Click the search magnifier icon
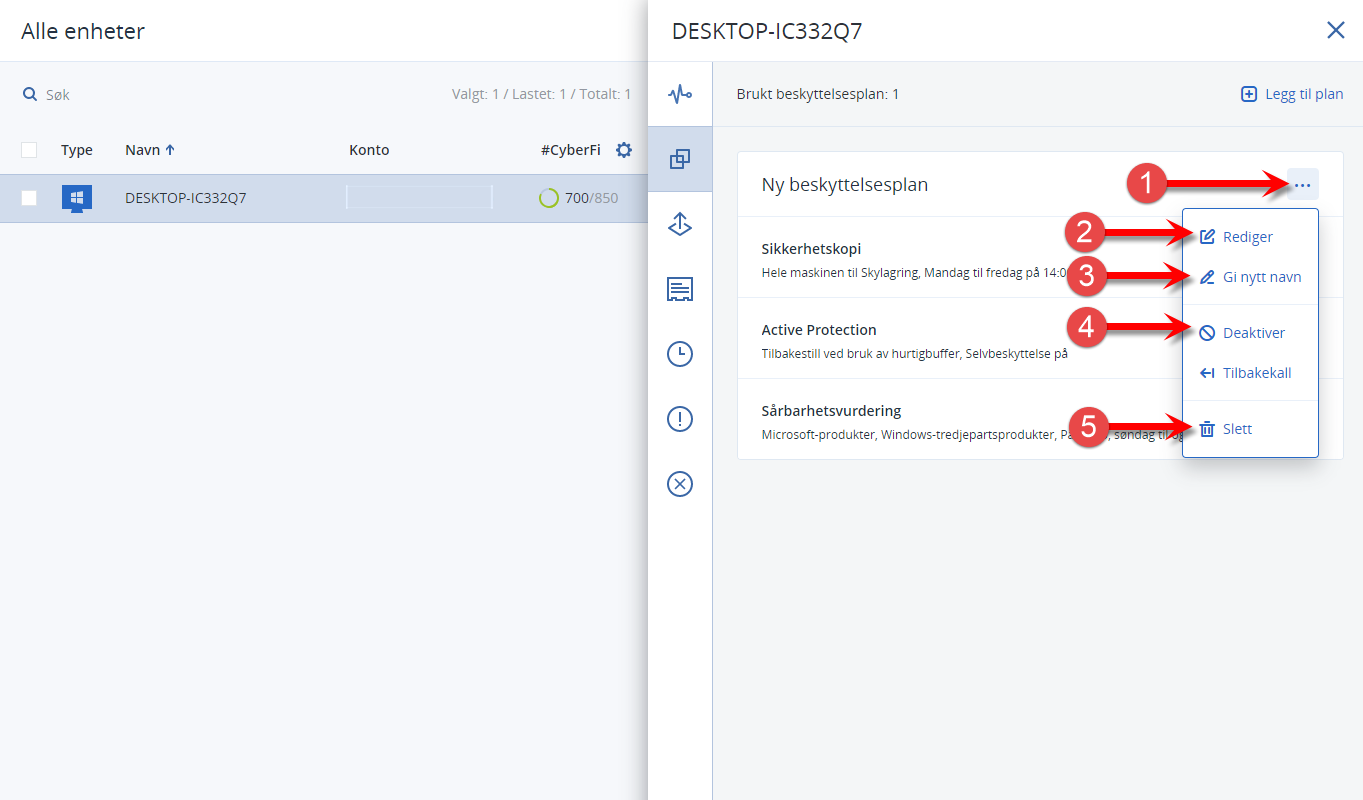The height and width of the screenshot is (800, 1363). point(30,94)
